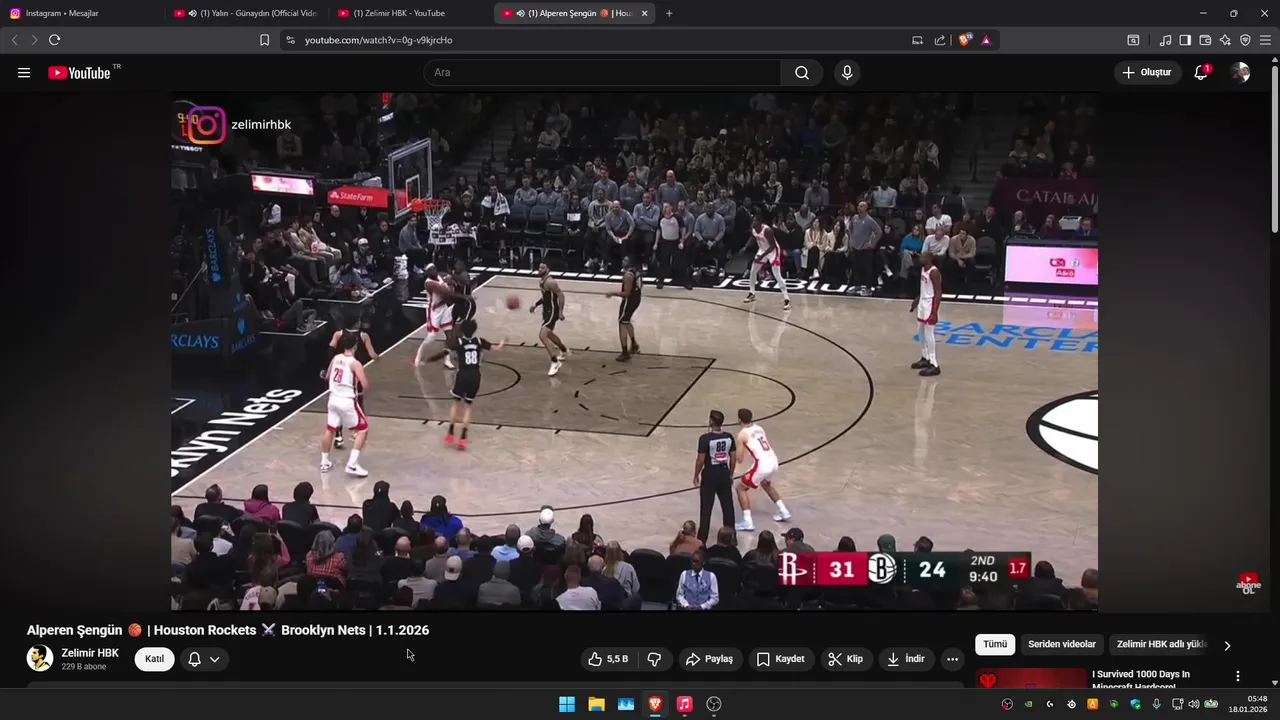Open Brave VPN shield icon
Viewport: 1280px width, 720px height.
tap(1245, 40)
